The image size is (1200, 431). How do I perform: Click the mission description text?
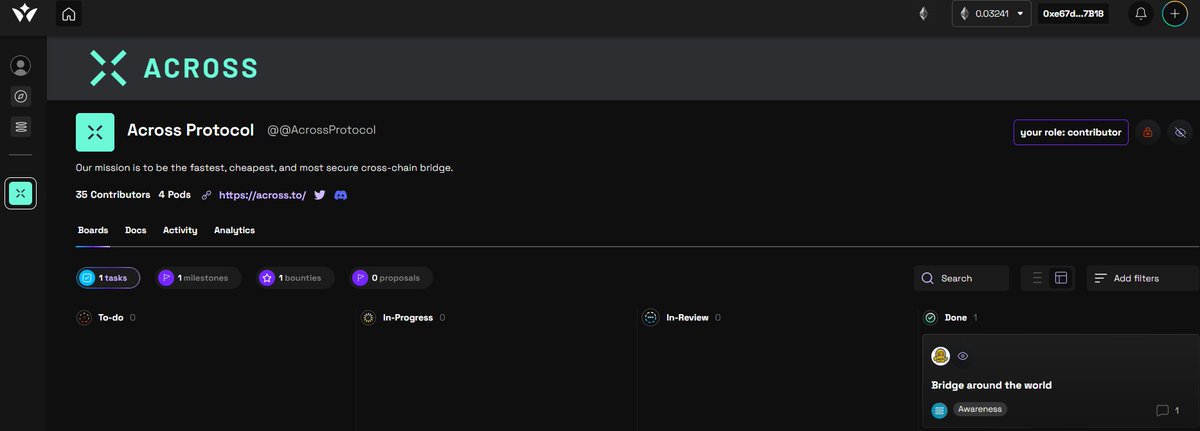click(264, 167)
